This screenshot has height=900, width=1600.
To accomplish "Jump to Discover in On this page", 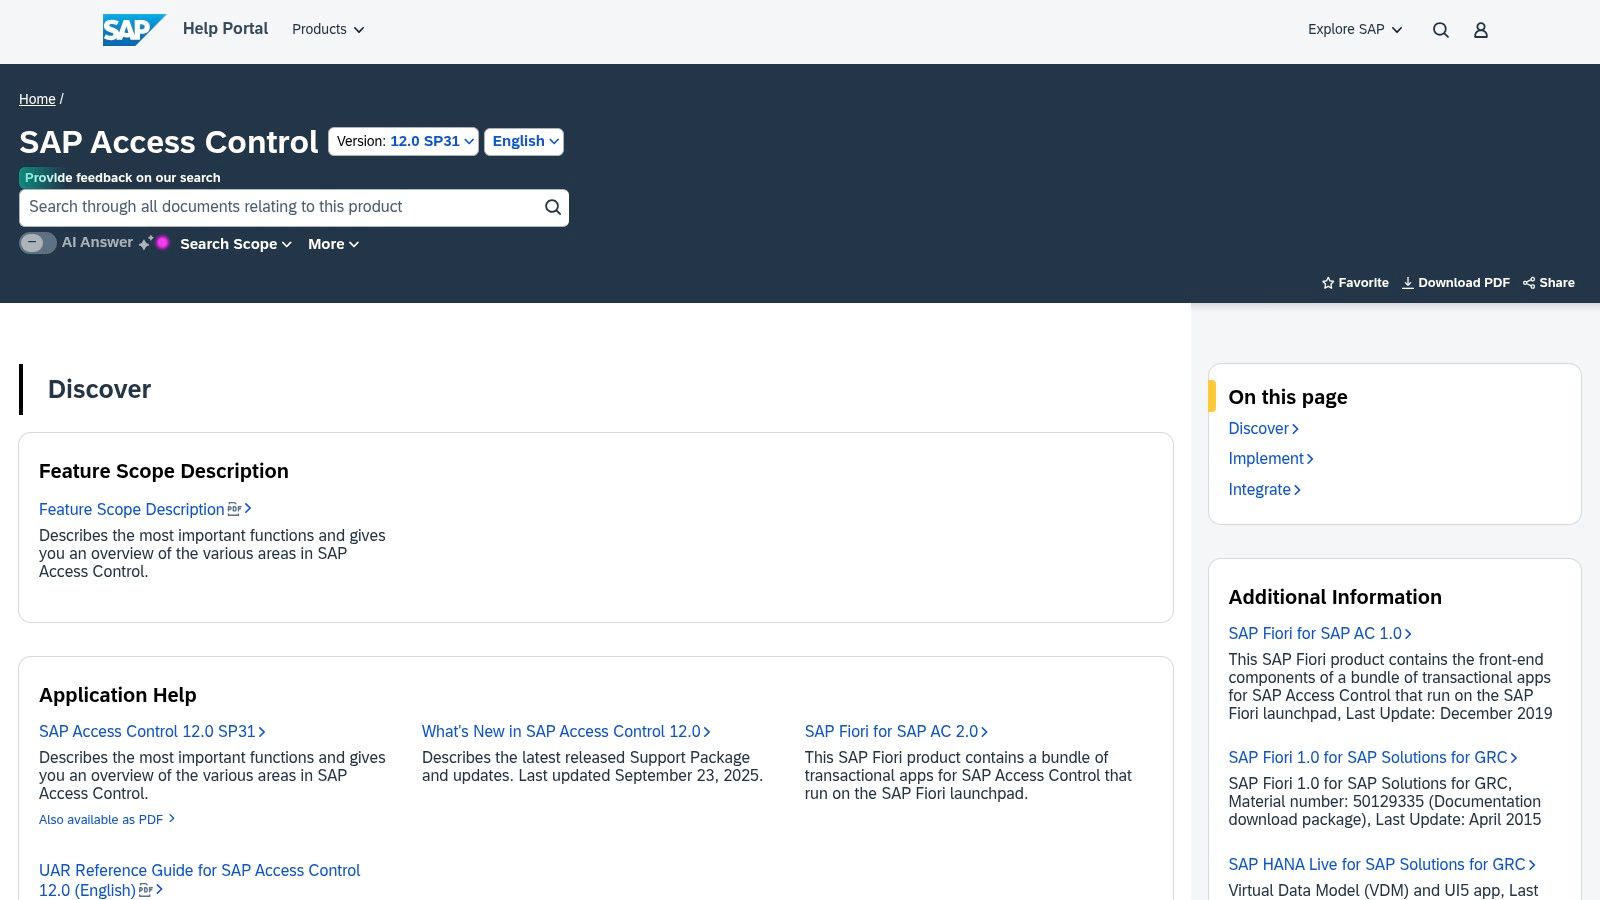I will point(1263,429).
